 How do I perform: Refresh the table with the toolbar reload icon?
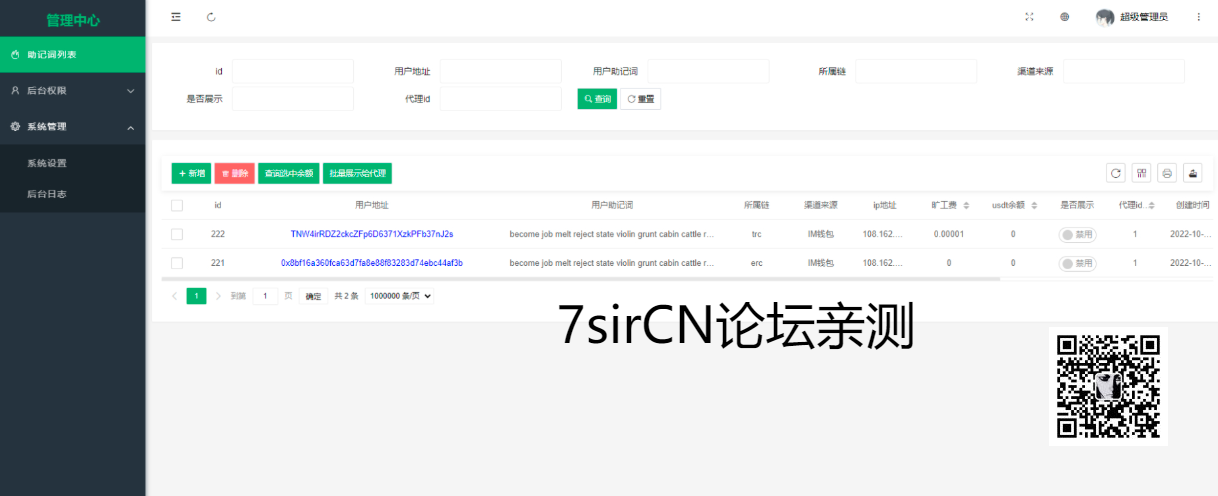1116,173
